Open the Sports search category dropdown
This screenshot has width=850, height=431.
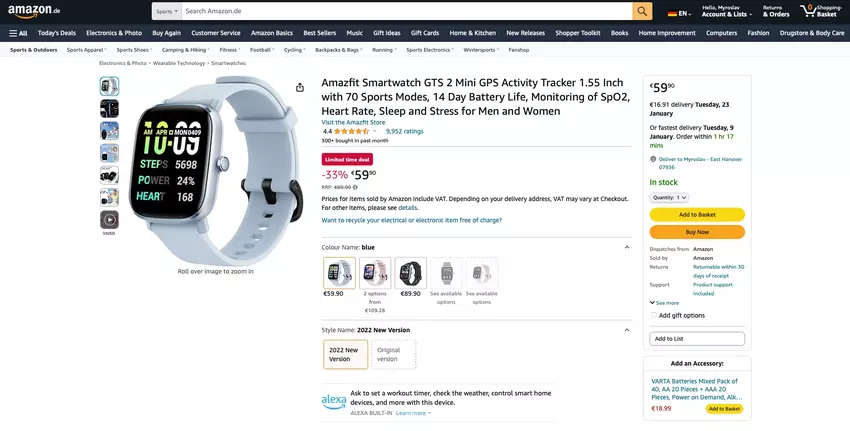pos(167,11)
